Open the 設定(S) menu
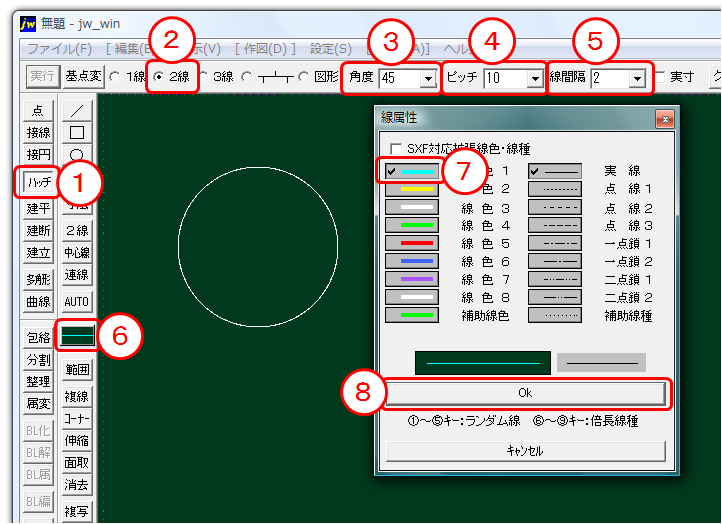 (330, 48)
